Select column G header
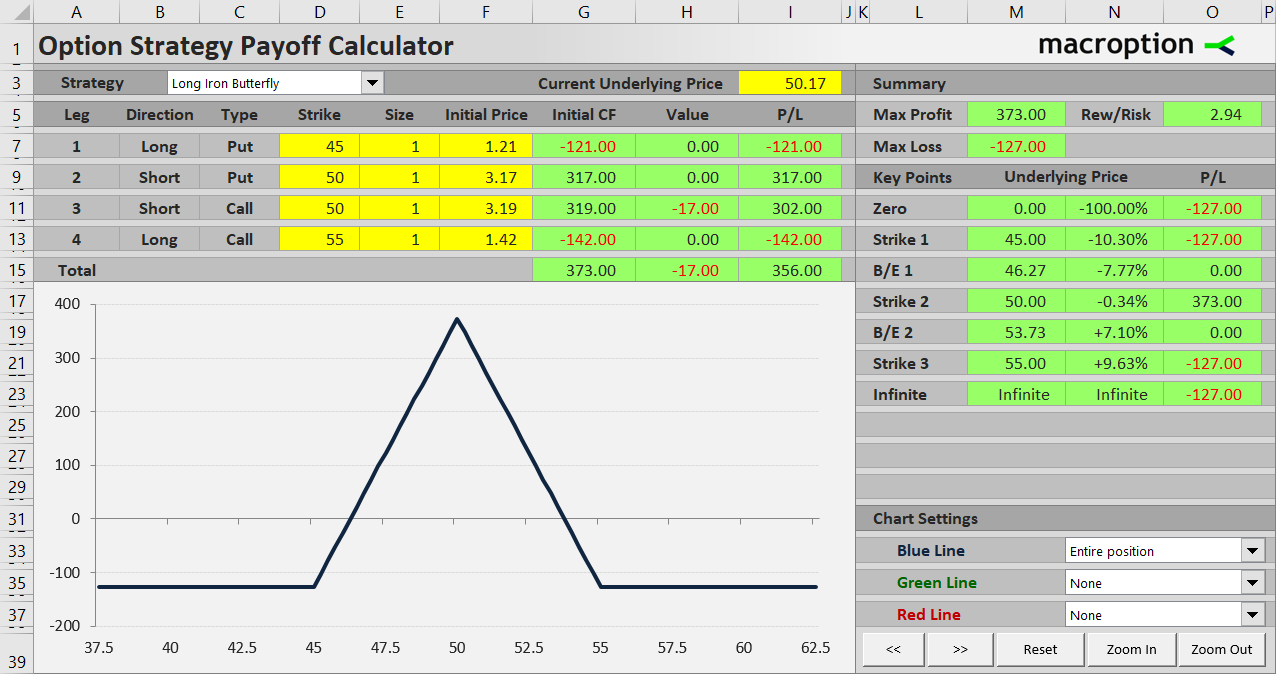Viewport: 1276px width, 674px height. (x=584, y=12)
